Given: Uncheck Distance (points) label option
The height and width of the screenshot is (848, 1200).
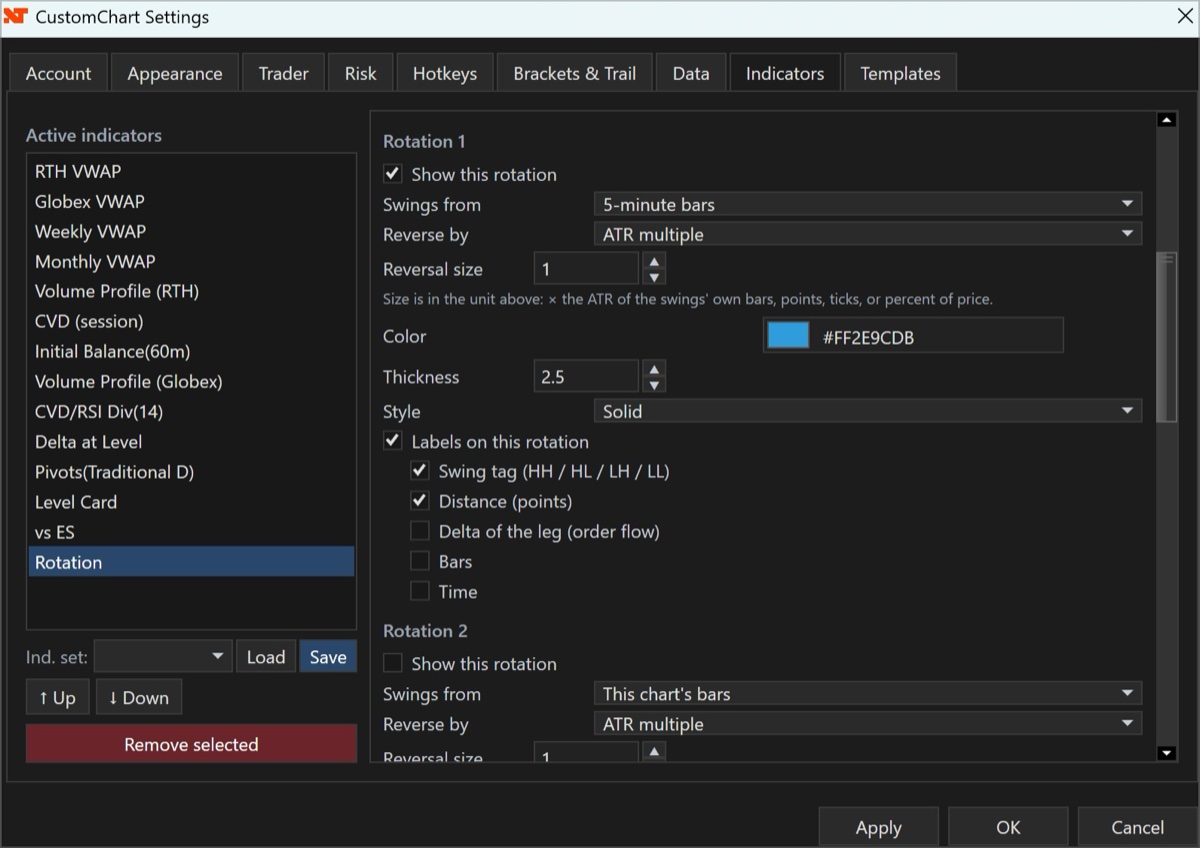Looking at the screenshot, I should (x=420, y=501).
